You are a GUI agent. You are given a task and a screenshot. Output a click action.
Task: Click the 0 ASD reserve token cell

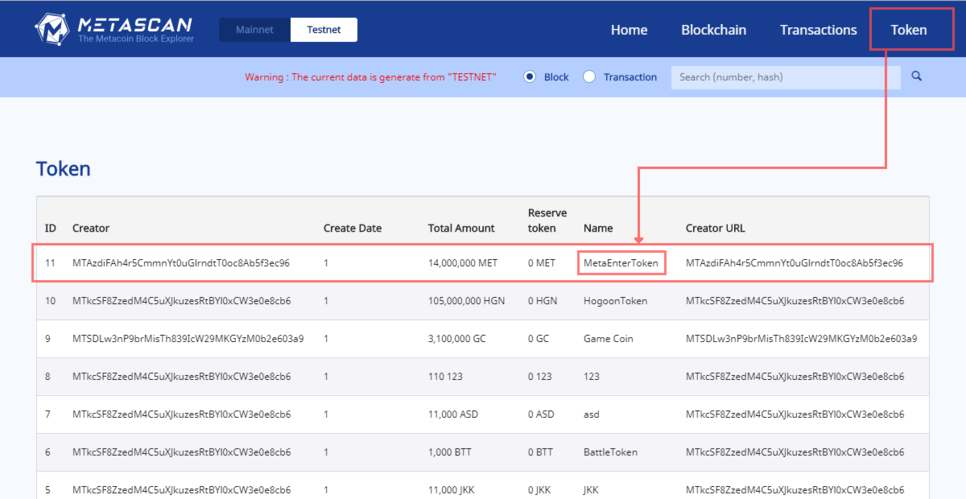(541, 414)
